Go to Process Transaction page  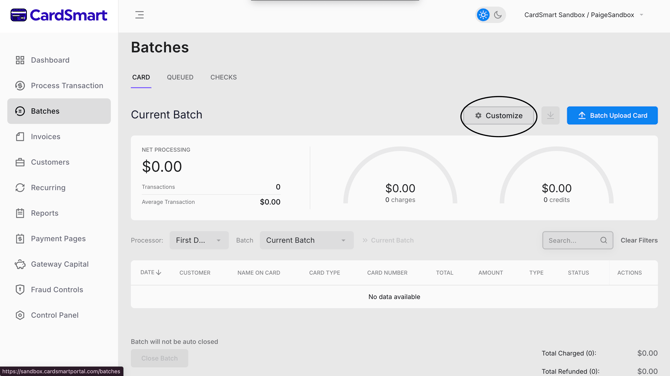coord(67,85)
